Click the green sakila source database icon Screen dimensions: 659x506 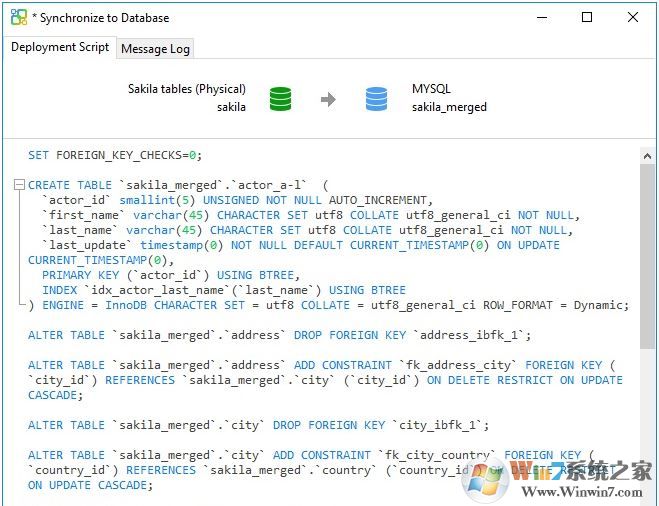tap(280, 99)
